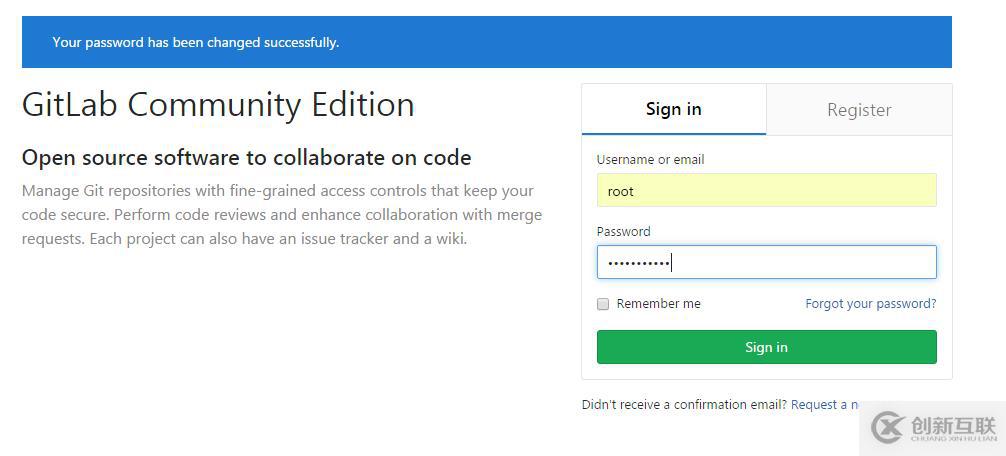Screen dimensions: 1006x456
Task: Enable the Remember me checkbox
Action: coord(603,304)
